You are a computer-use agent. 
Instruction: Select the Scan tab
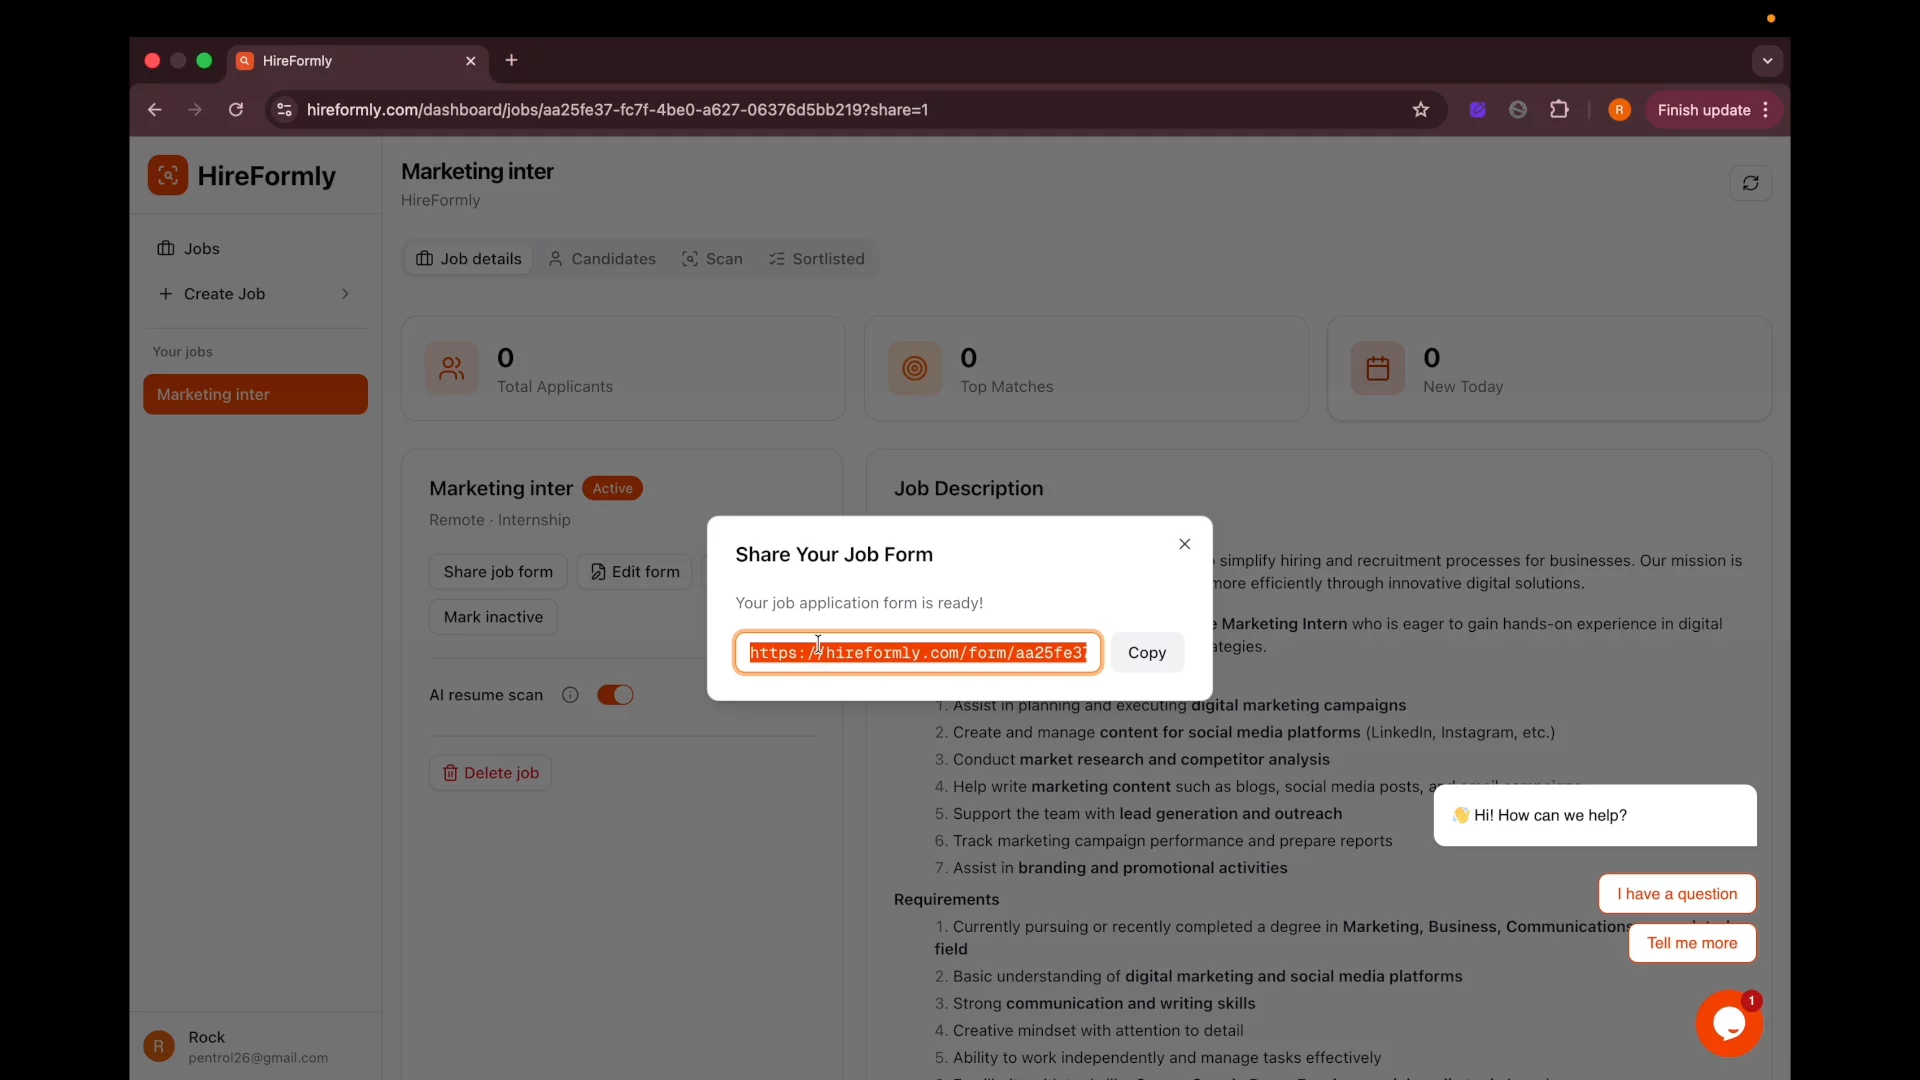point(712,259)
